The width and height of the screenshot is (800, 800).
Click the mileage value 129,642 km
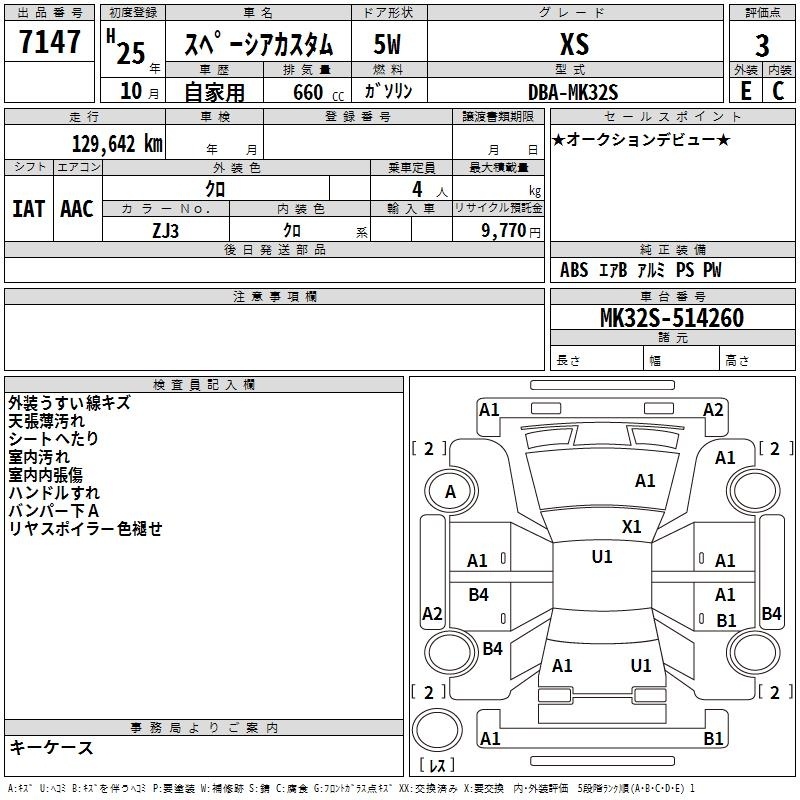pos(117,144)
